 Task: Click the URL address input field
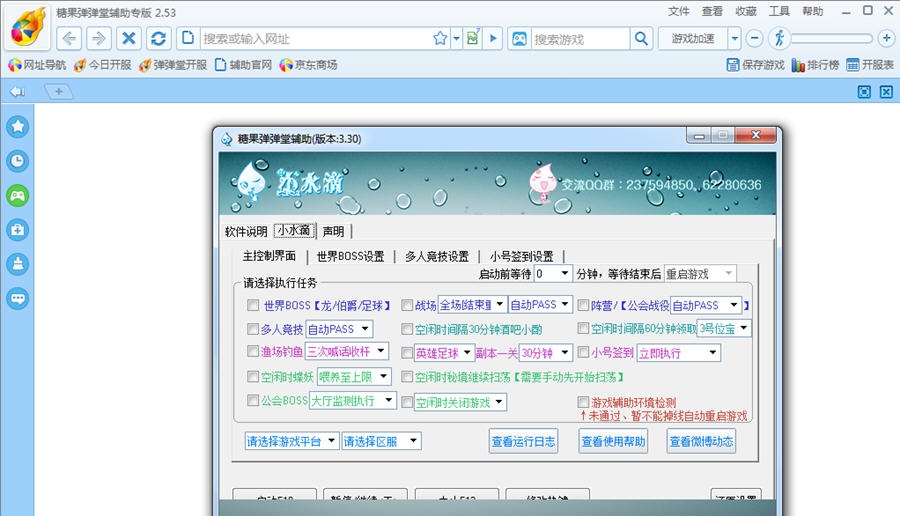point(315,38)
